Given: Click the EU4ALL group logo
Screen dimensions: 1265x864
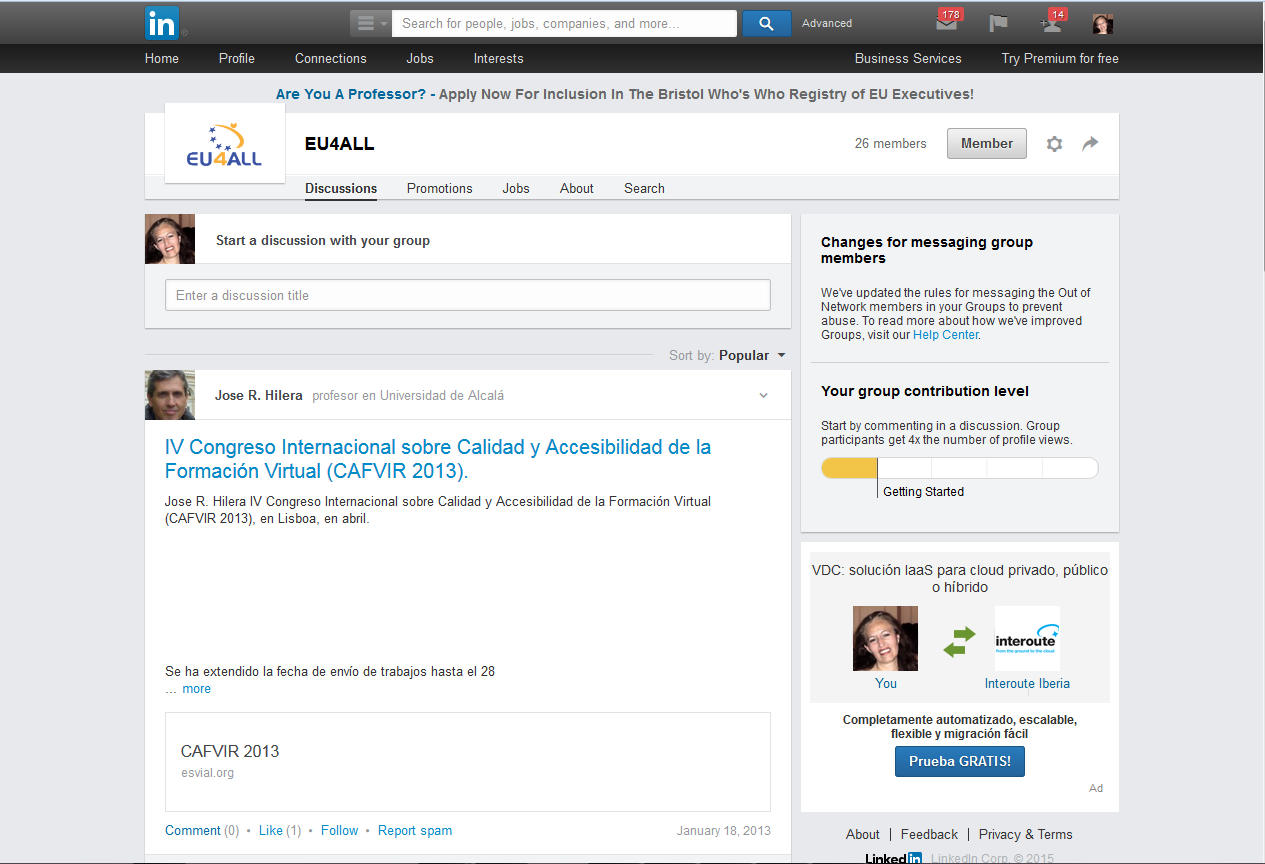Looking at the screenshot, I should [224, 143].
